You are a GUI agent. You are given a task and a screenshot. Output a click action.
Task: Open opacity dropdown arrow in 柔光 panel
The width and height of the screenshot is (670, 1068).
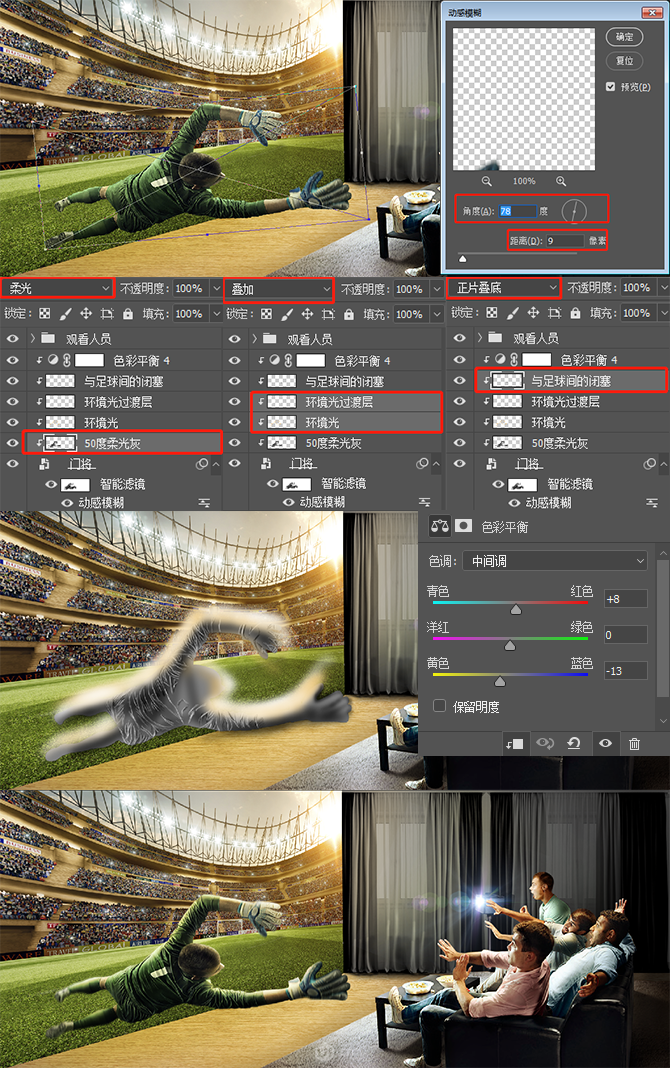(216, 289)
